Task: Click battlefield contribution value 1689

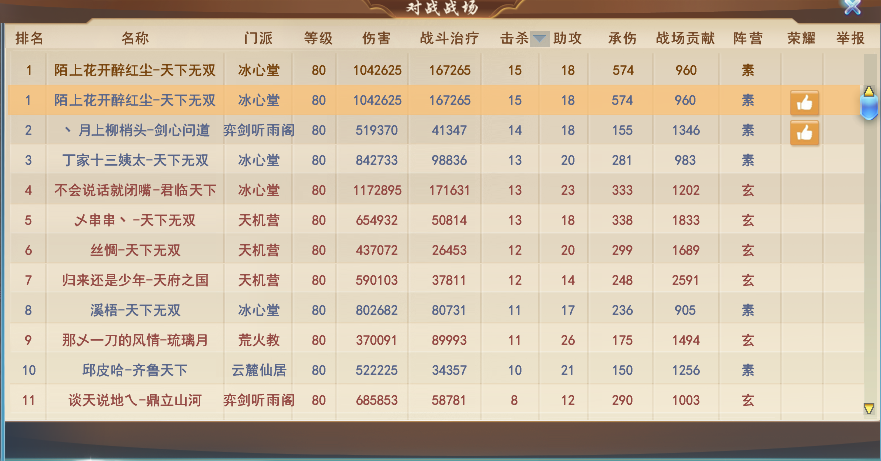Action: click(x=686, y=250)
